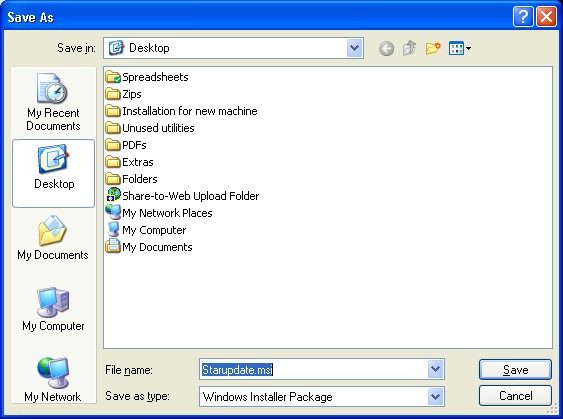
Task: Open My Documents in the places bar
Action: tap(53, 238)
